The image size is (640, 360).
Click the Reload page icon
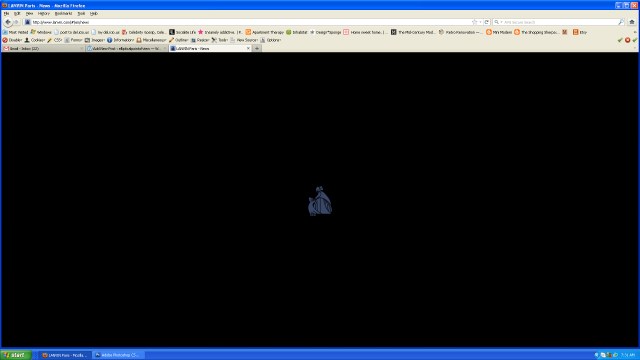click(x=487, y=22)
